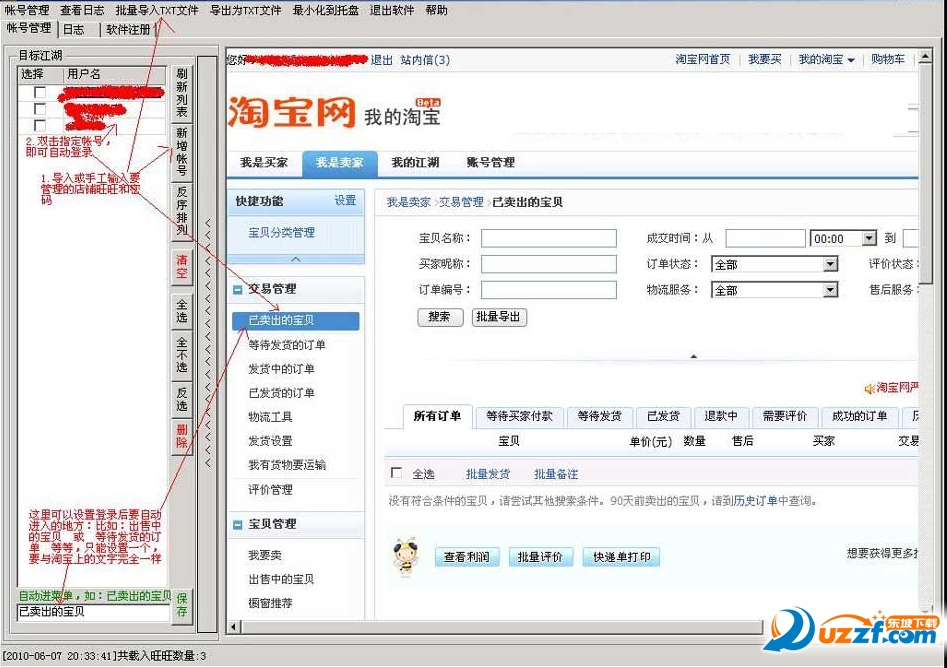Open 站内信(3) messages link

tap(425, 60)
